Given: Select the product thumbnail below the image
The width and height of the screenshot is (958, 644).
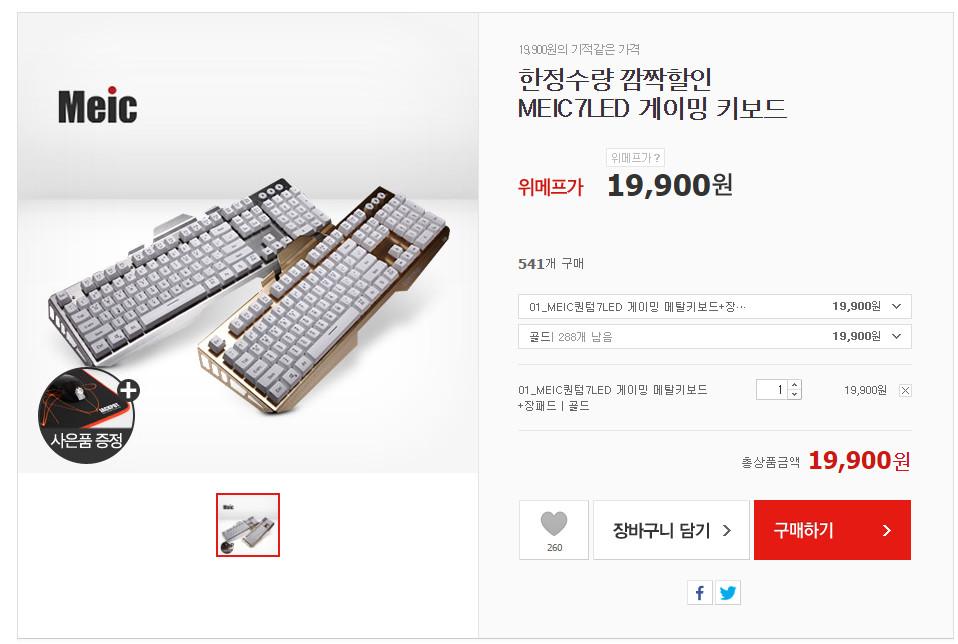Looking at the screenshot, I should (248, 524).
